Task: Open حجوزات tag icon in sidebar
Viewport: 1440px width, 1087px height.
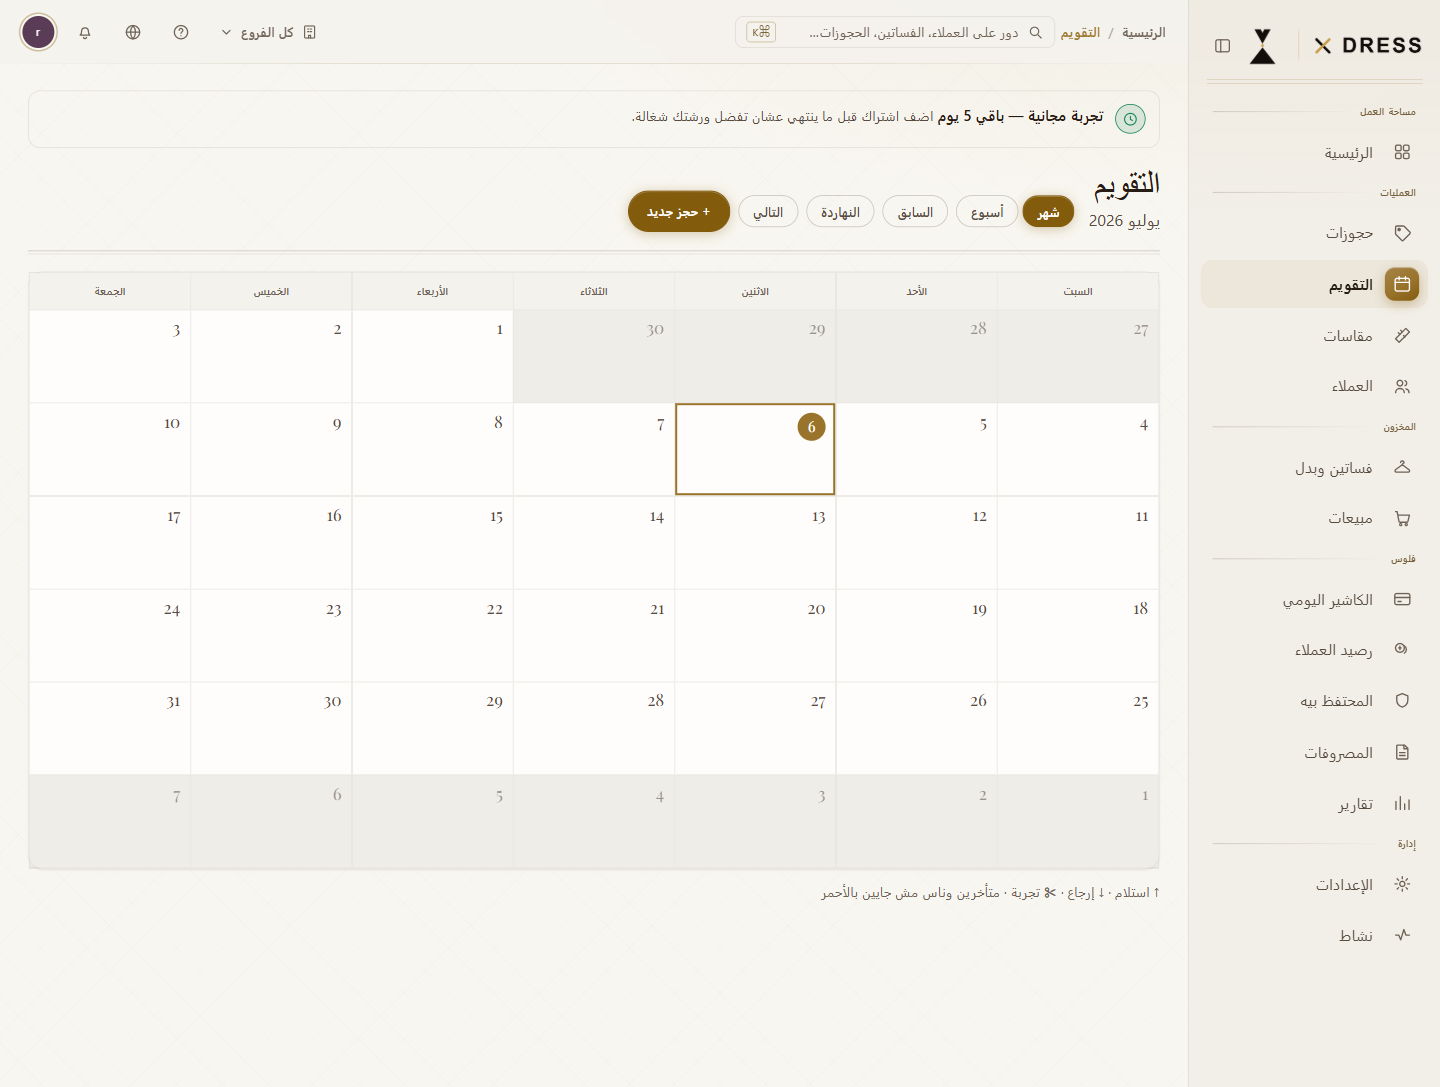Action: [x=1402, y=233]
